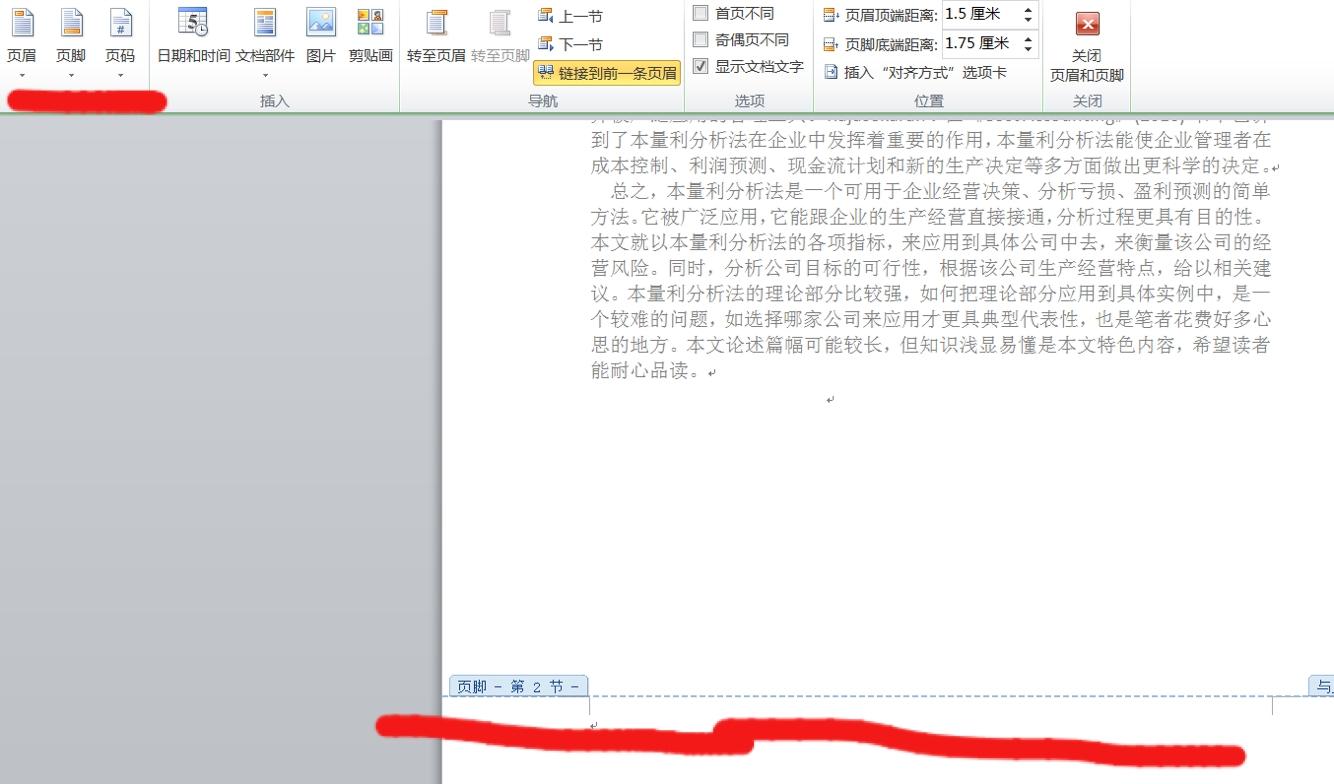Toggle link to previous header

coord(607,72)
